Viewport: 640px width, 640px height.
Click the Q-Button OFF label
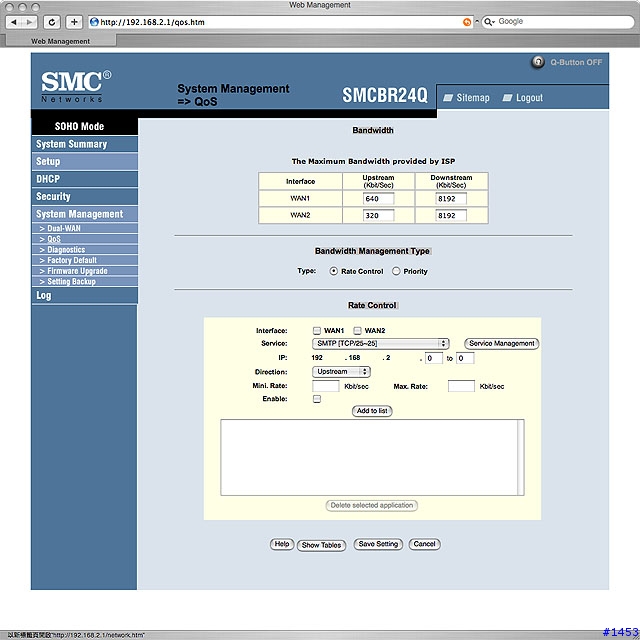click(x=576, y=62)
